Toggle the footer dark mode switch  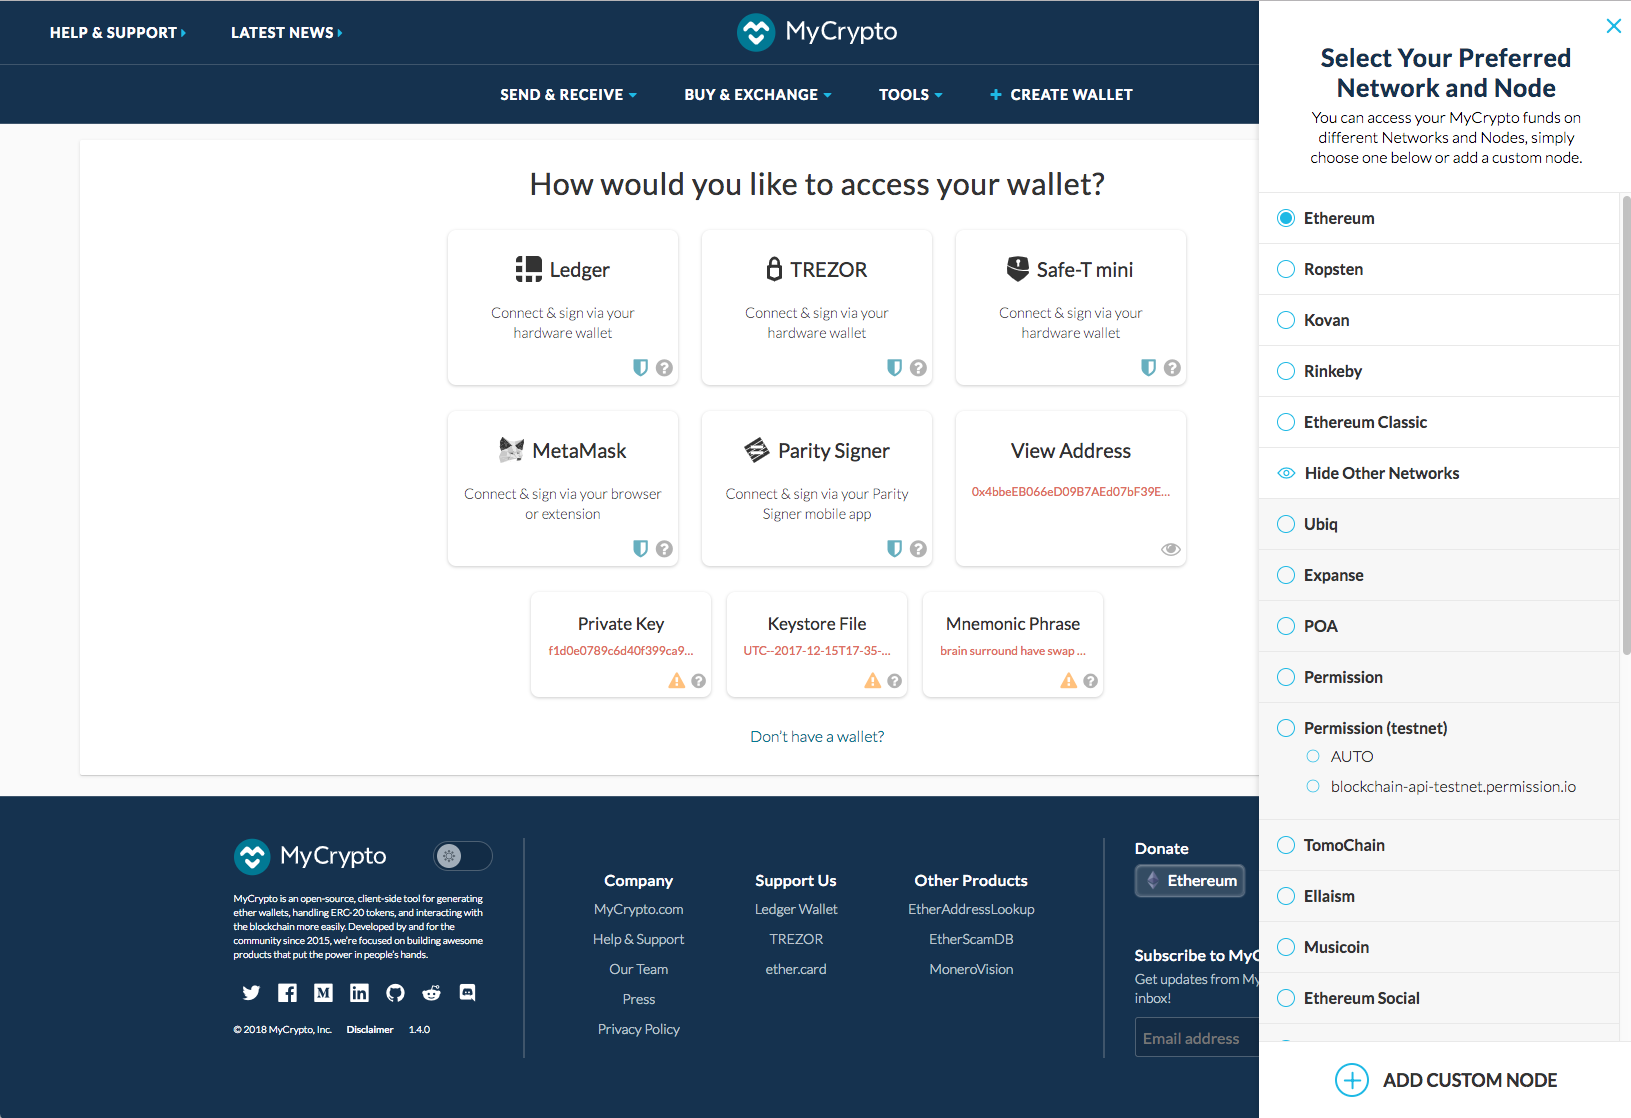click(463, 856)
